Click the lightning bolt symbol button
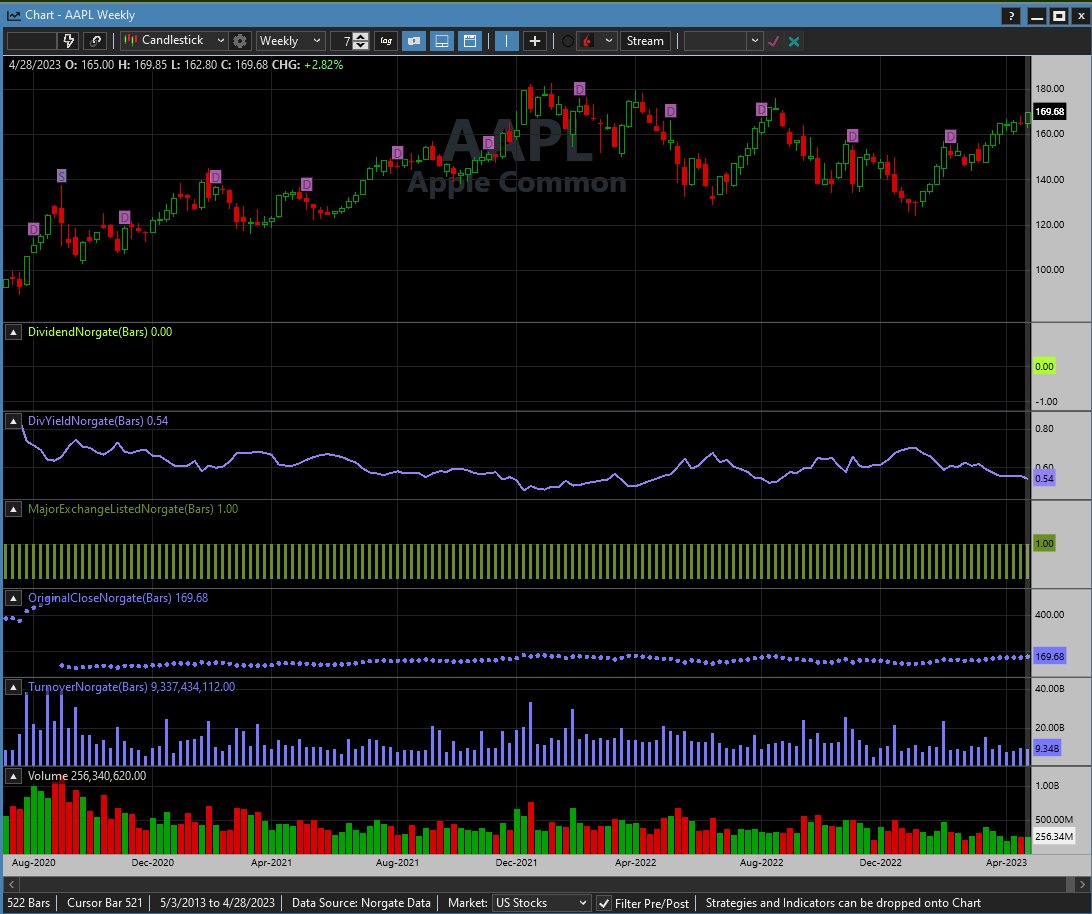 pos(68,41)
